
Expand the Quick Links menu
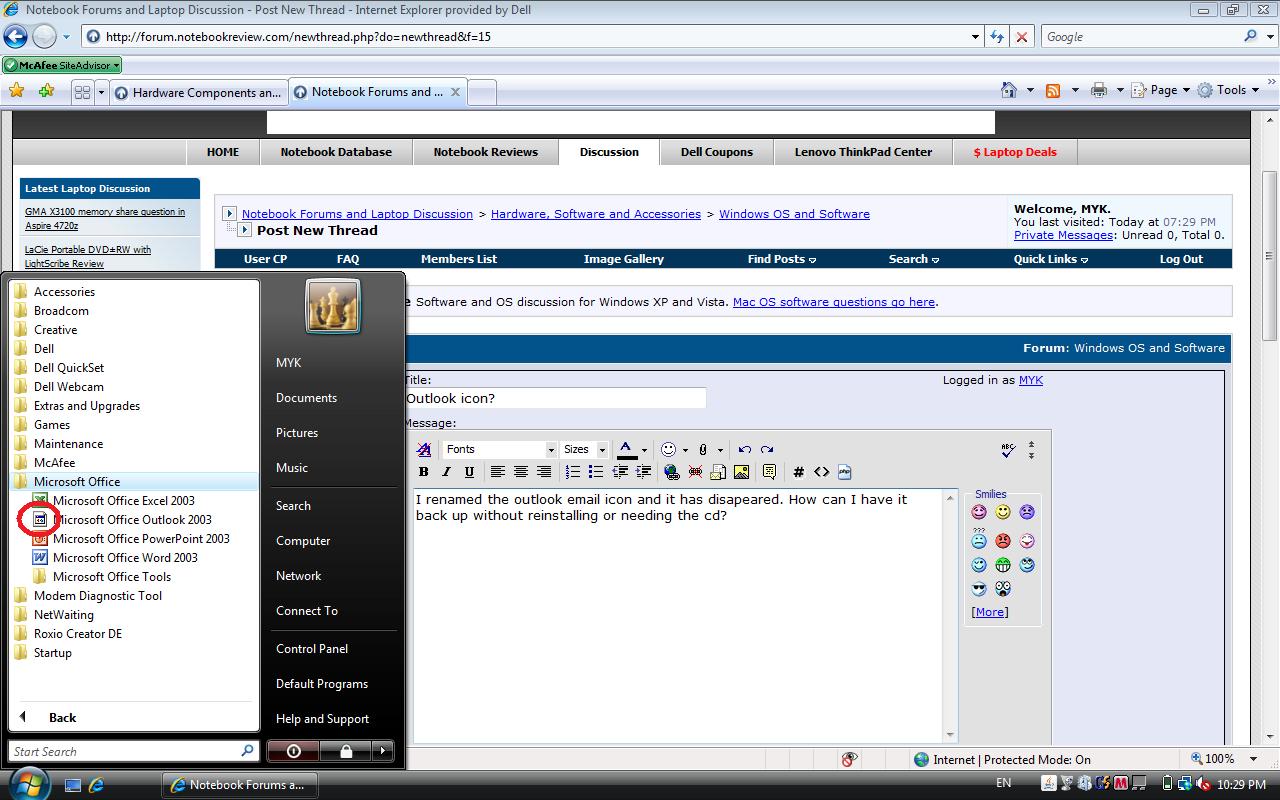point(1050,259)
